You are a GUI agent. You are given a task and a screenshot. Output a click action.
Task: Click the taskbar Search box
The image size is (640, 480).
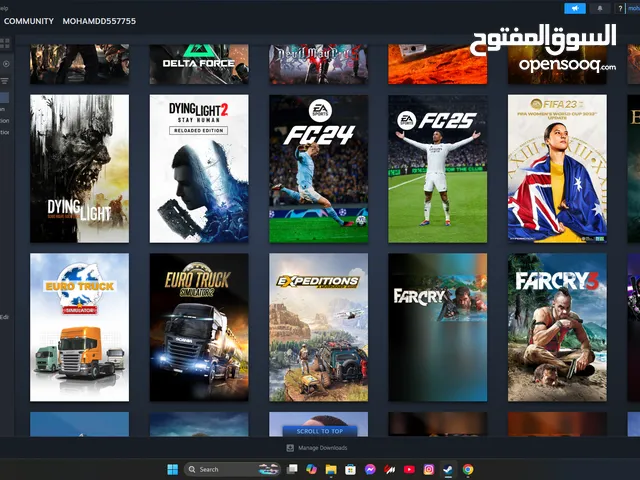coord(232,469)
